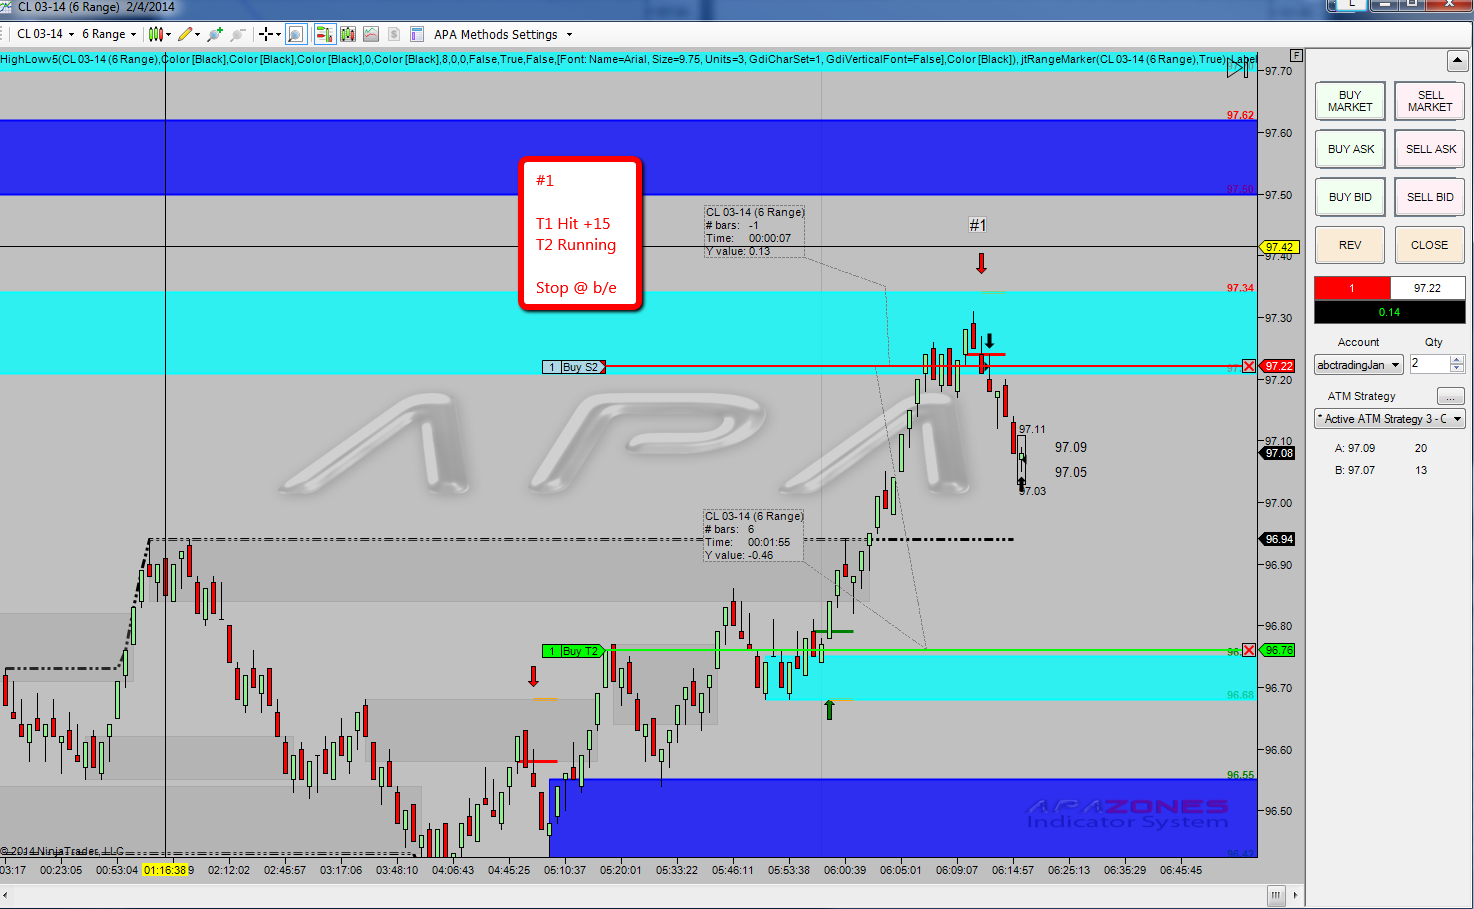Image resolution: width=1474 pixels, height=909 pixels.
Task: Click the bid size value 13
Action: point(1421,470)
